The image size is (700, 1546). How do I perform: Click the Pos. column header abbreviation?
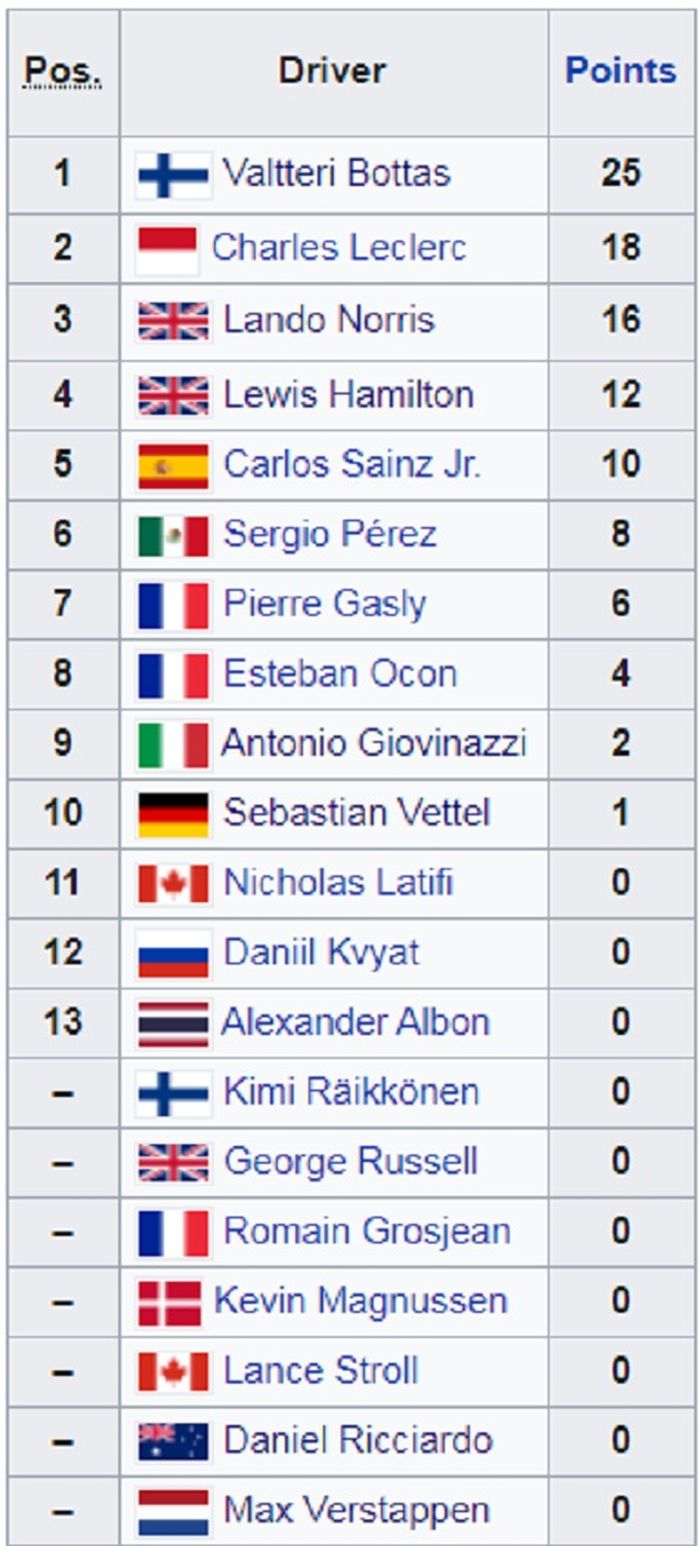pyautogui.click(x=62, y=71)
